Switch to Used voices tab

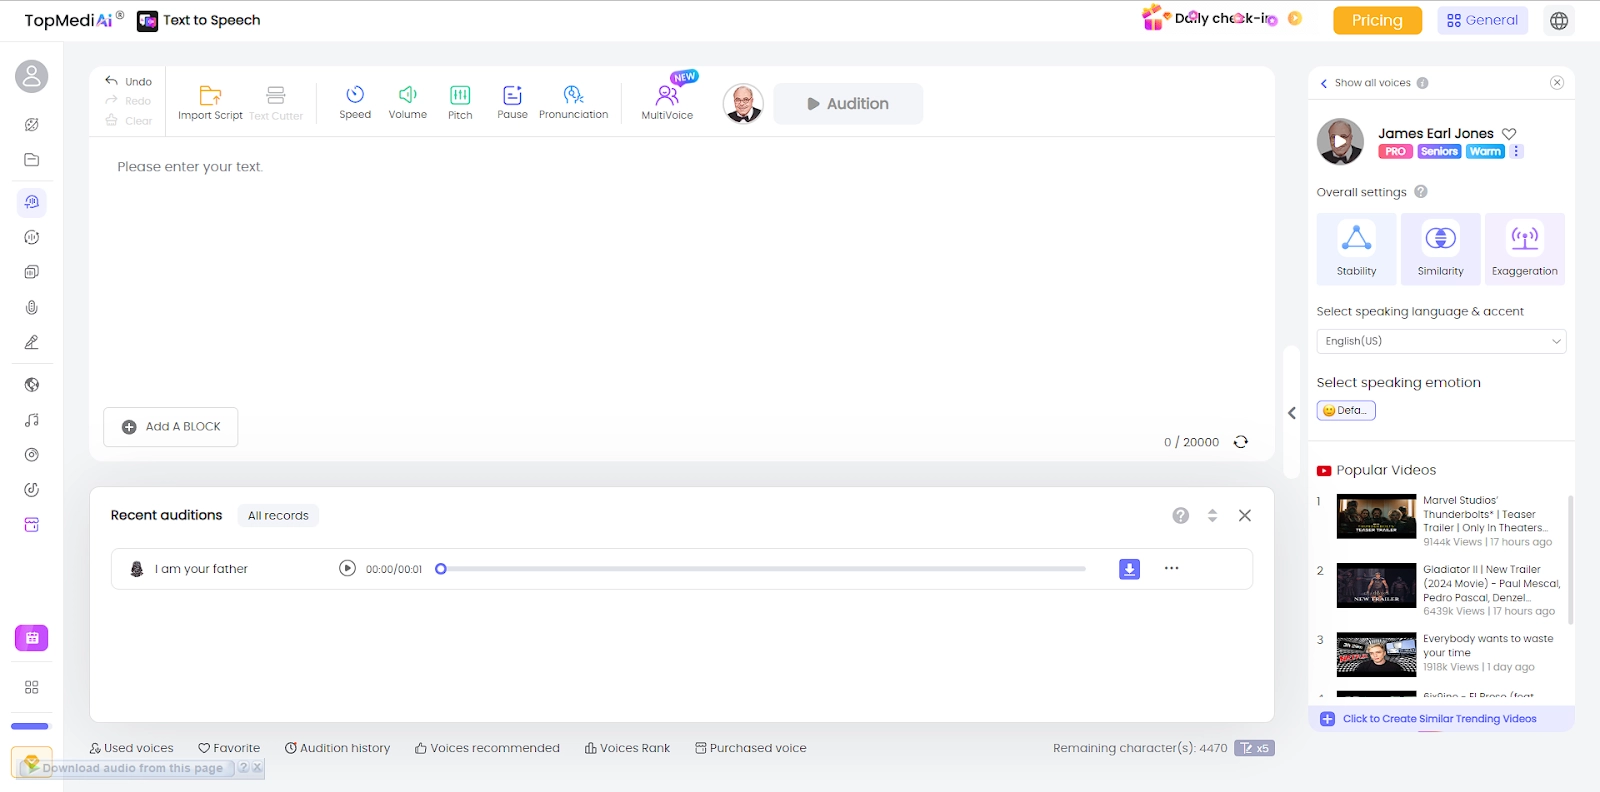pyautogui.click(x=131, y=748)
